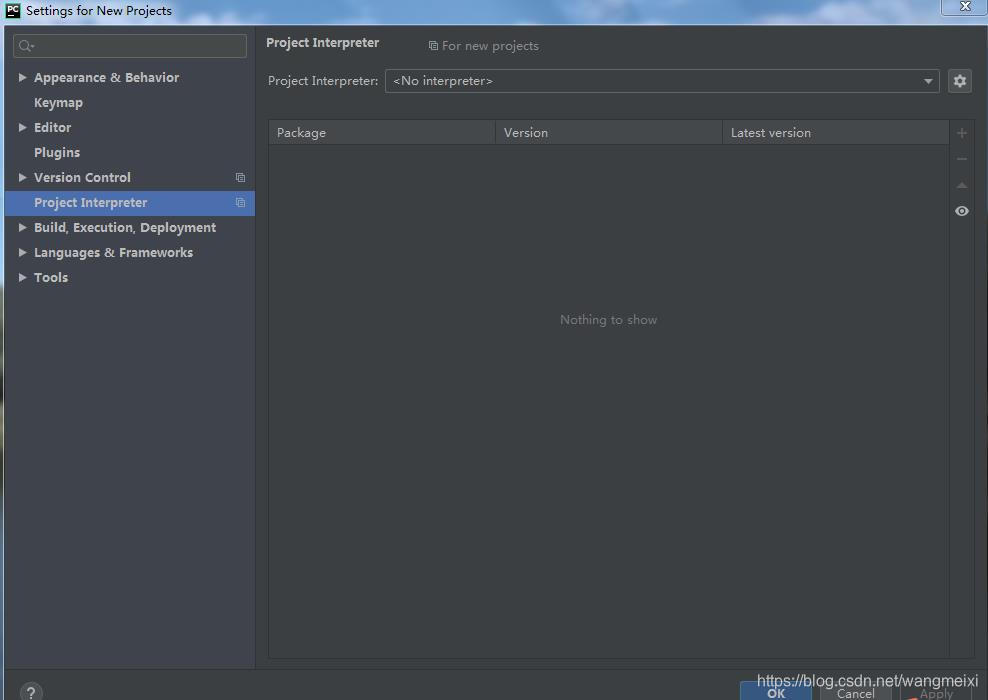This screenshot has height=700, width=988.
Task: Select Keymap in settings tree
Action: 58,103
